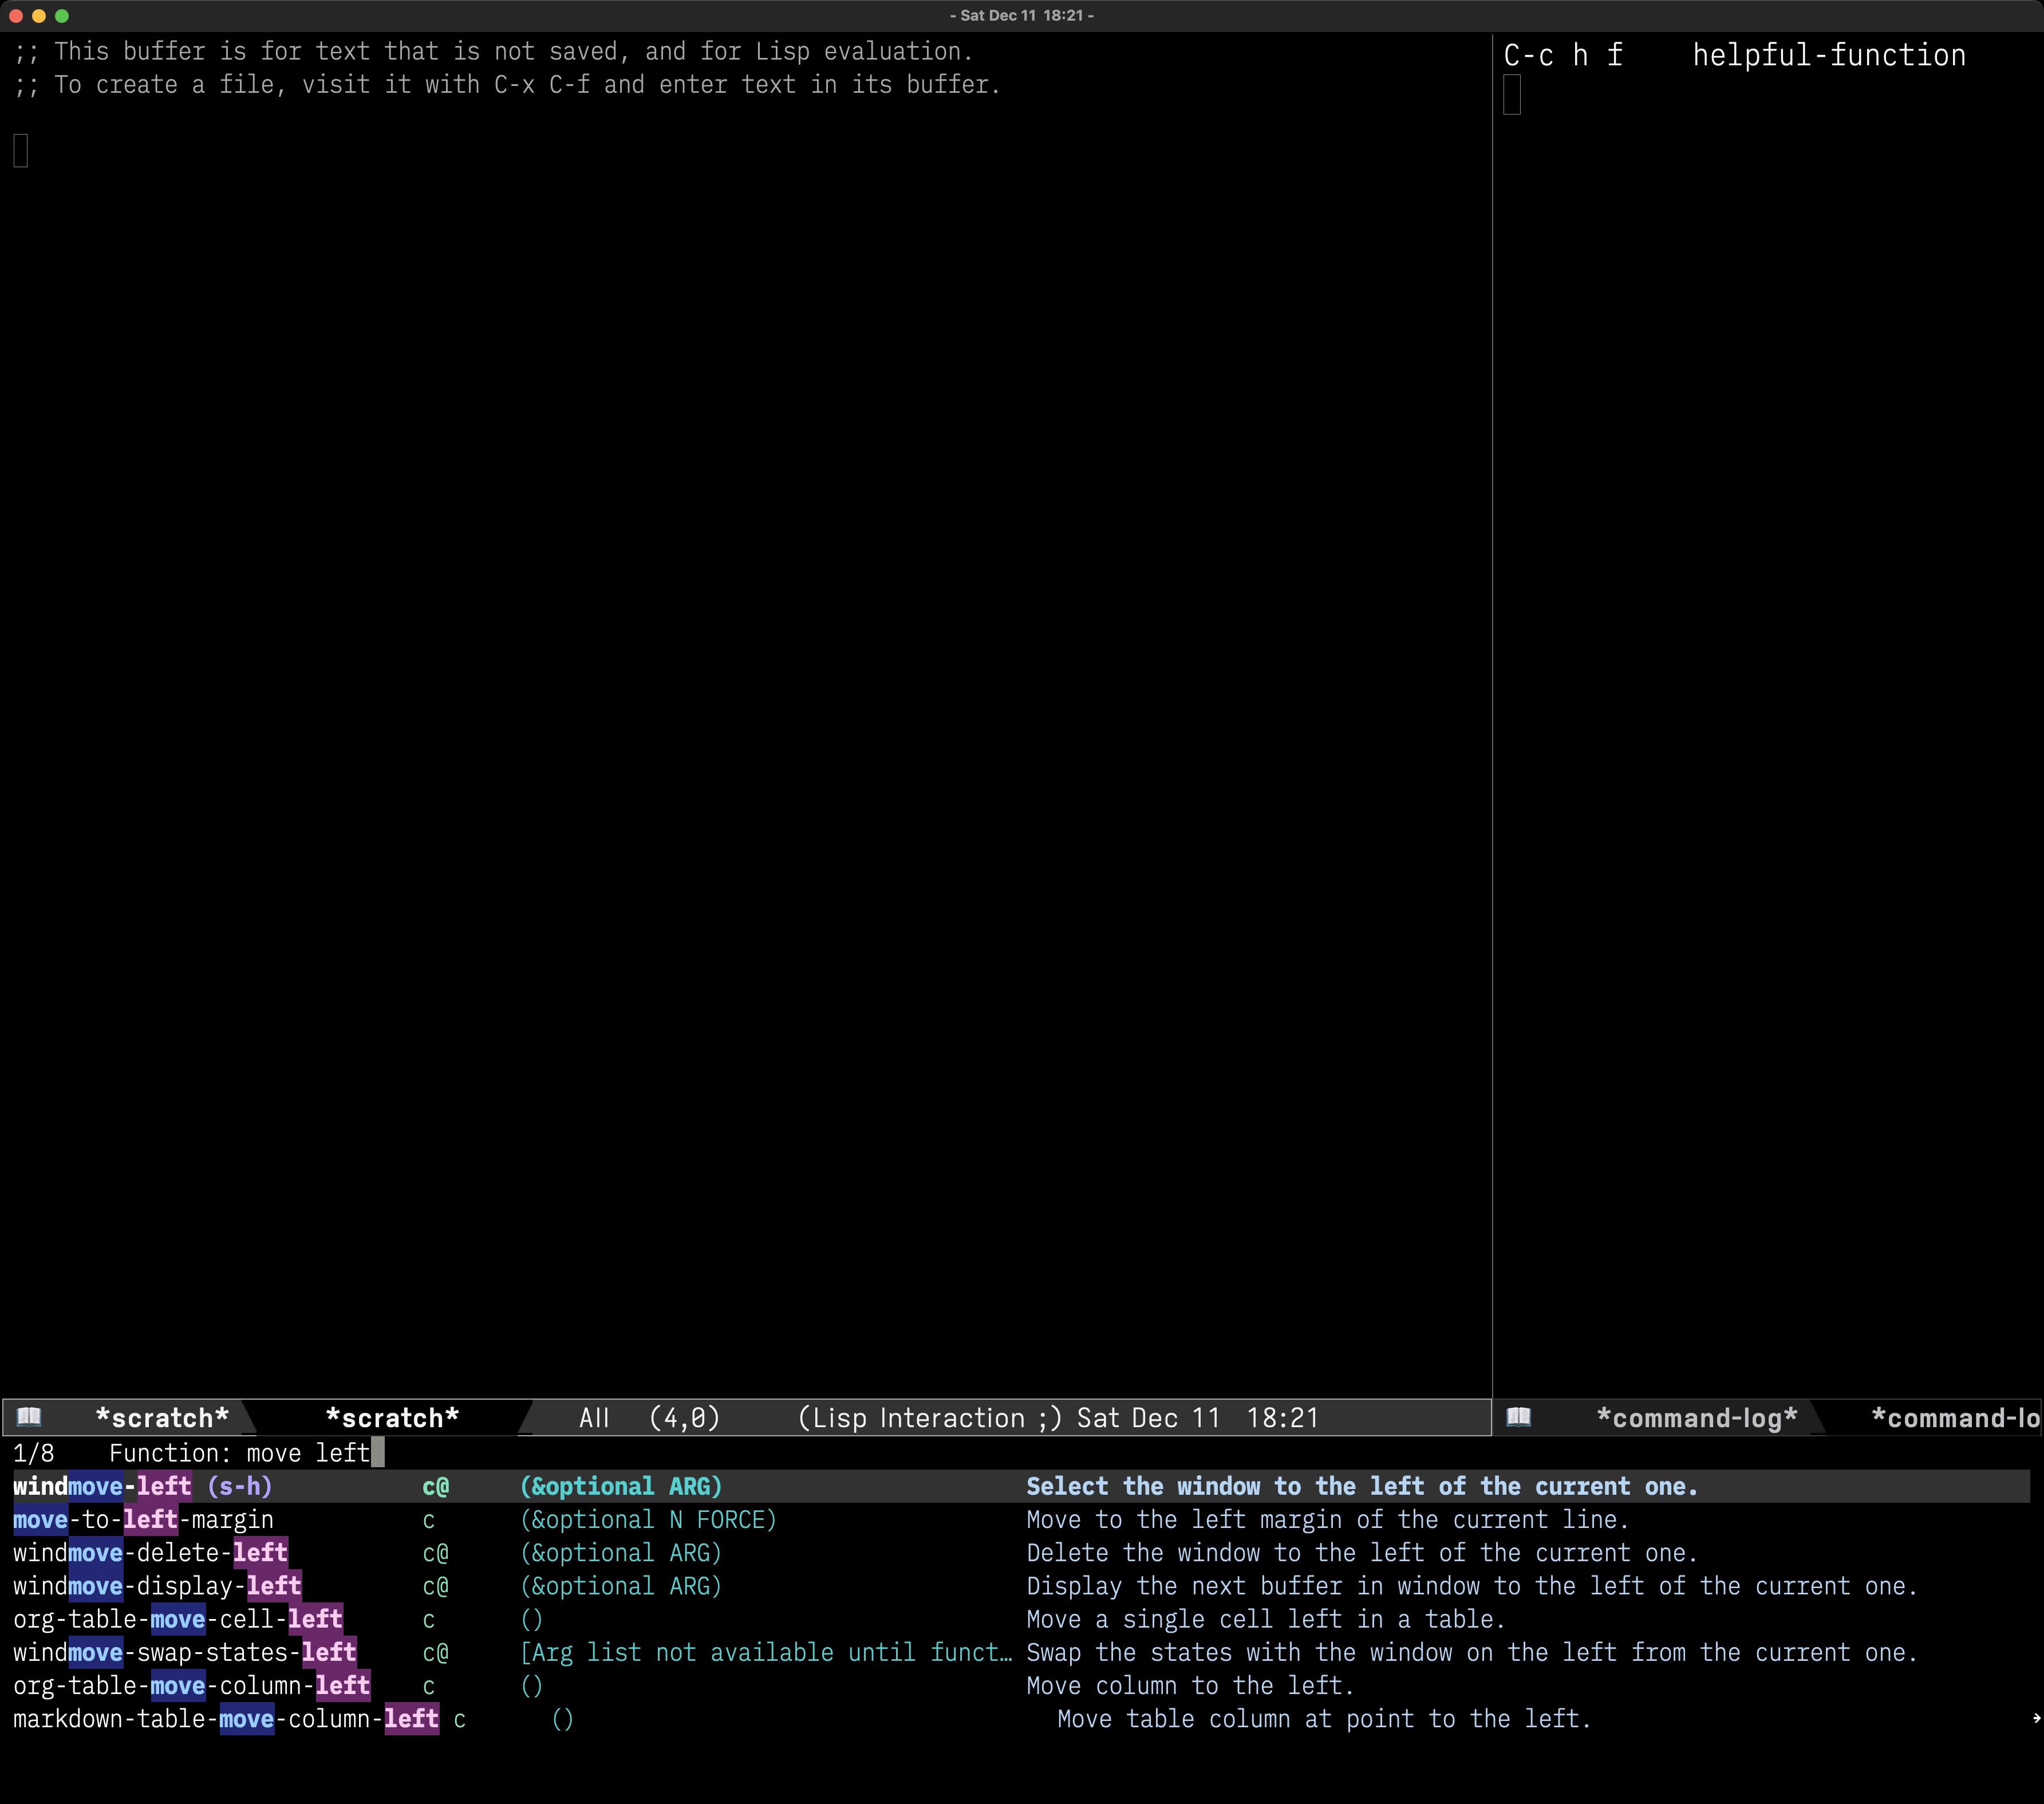Click the Lisp Interaction major mode indicator
The width and height of the screenshot is (2044, 1804).
click(x=929, y=1418)
